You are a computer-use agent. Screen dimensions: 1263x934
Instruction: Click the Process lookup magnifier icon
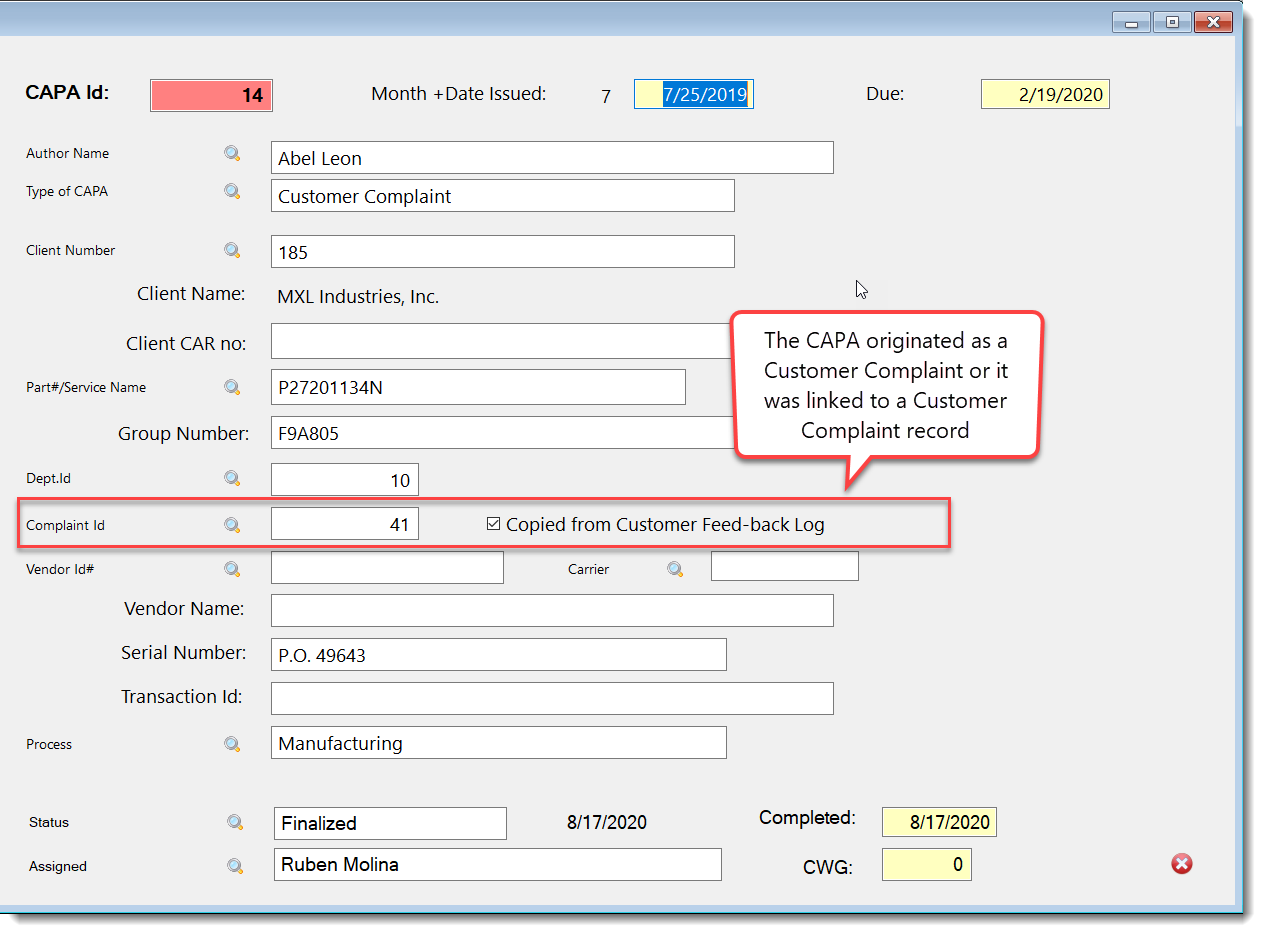coord(232,744)
